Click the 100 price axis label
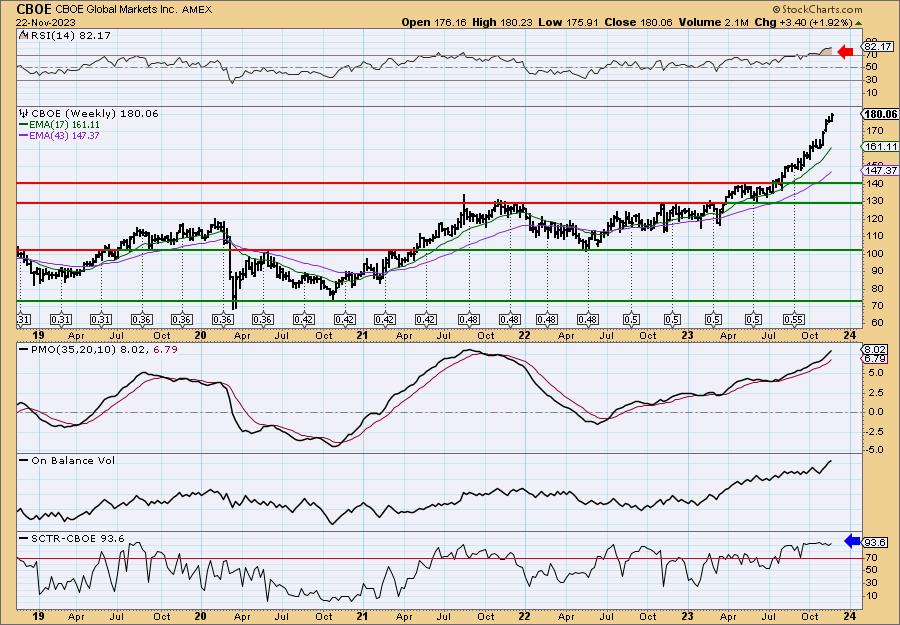The width and height of the screenshot is (900, 625). [x=875, y=254]
